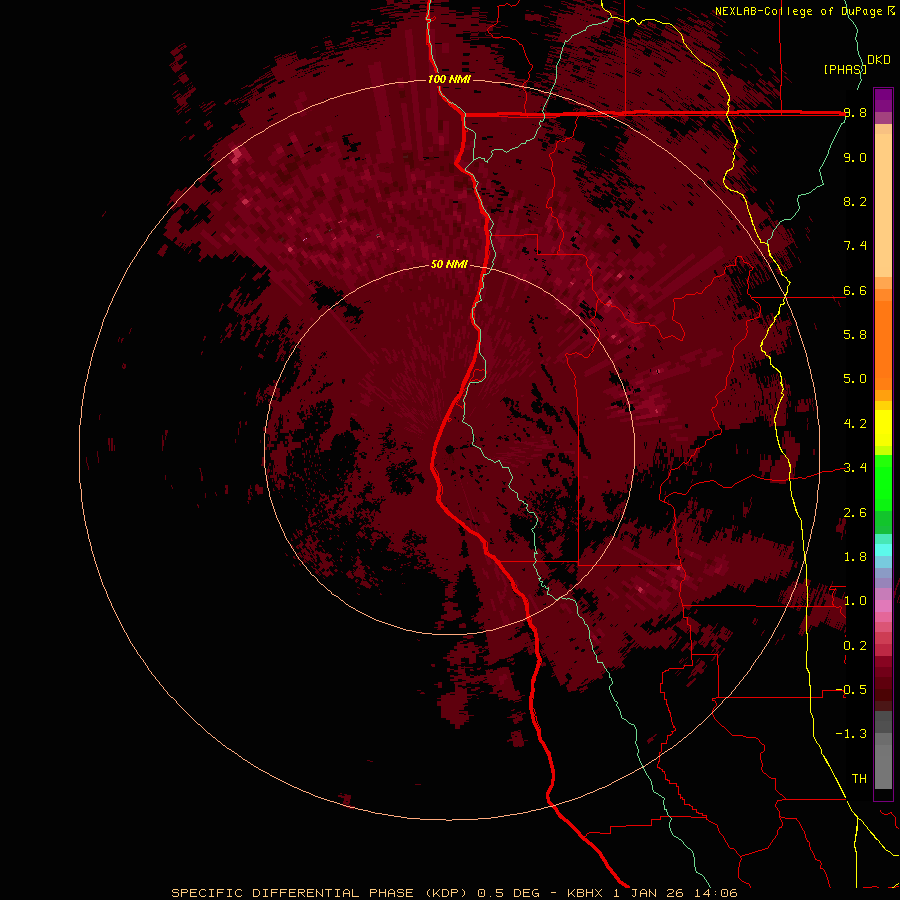Click the 4.2 value on the scale
This screenshot has height=900, width=900.
855,424
